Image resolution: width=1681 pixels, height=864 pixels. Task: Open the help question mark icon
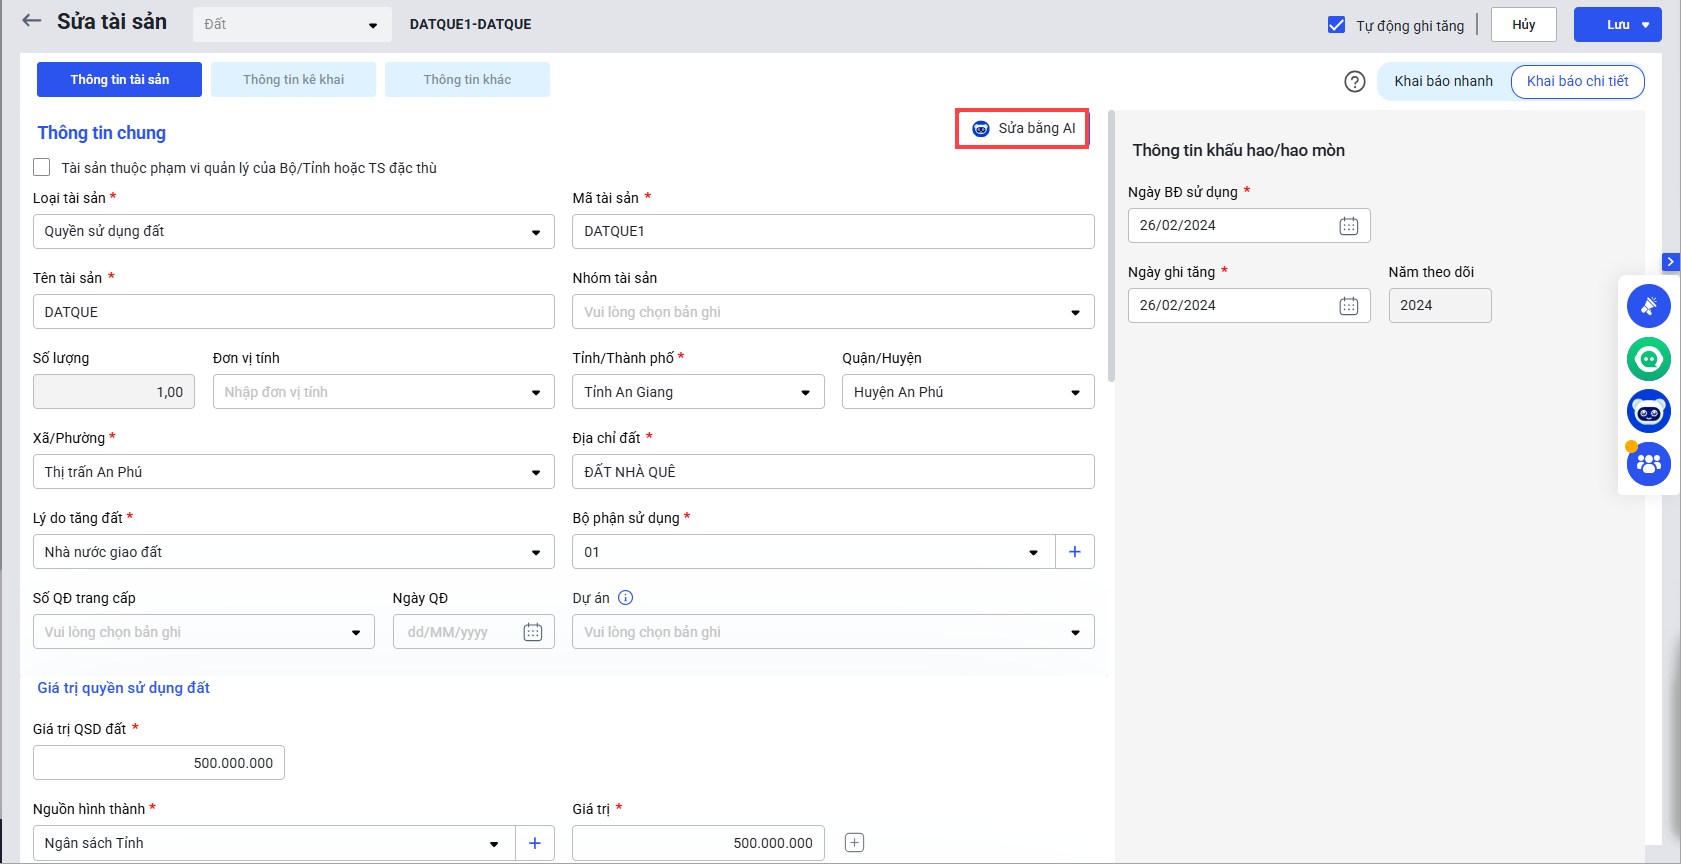point(1354,82)
